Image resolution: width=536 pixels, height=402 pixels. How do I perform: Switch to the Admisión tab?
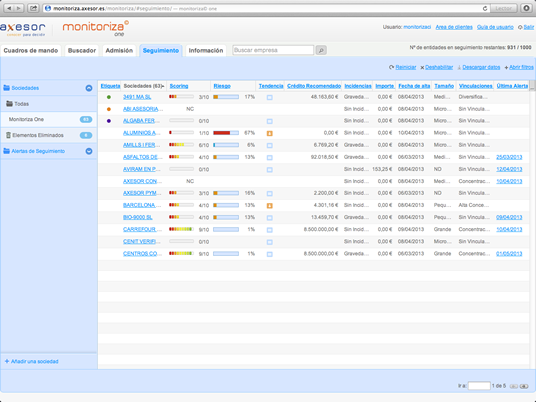click(119, 51)
